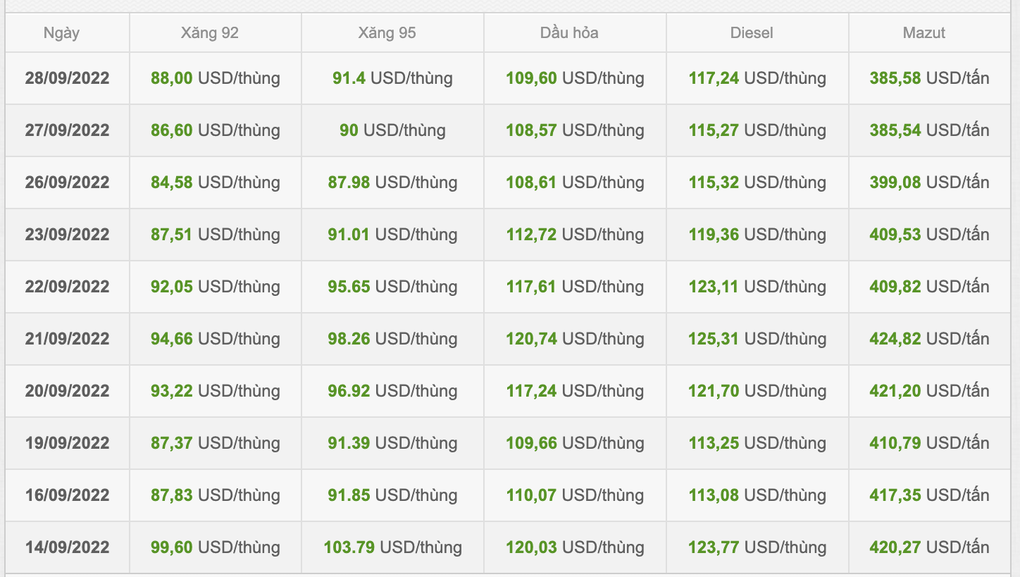Select the 409,82 USD/tấn Mazut cell
The image size is (1020, 577).
coord(929,286)
